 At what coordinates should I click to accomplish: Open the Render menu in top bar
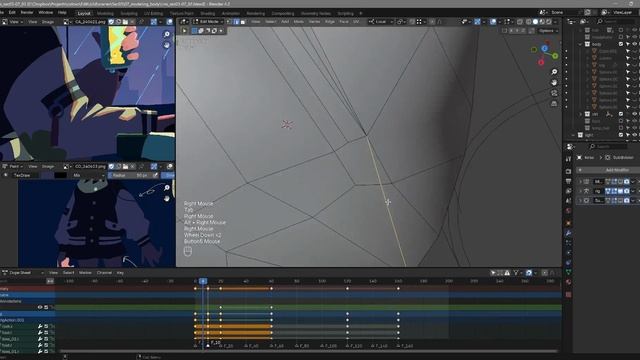tap(27, 13)
